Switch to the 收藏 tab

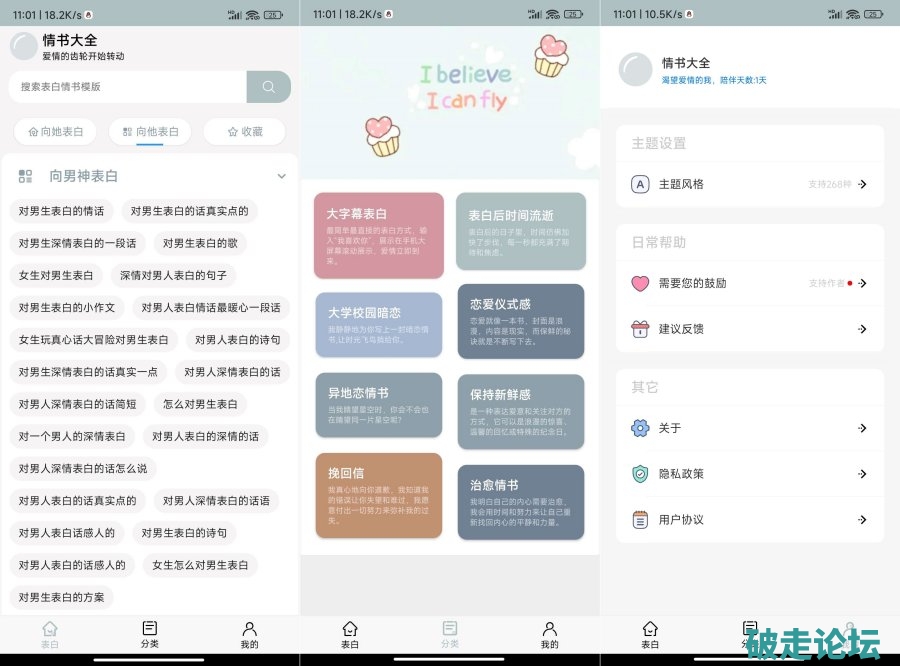[244, 131]
